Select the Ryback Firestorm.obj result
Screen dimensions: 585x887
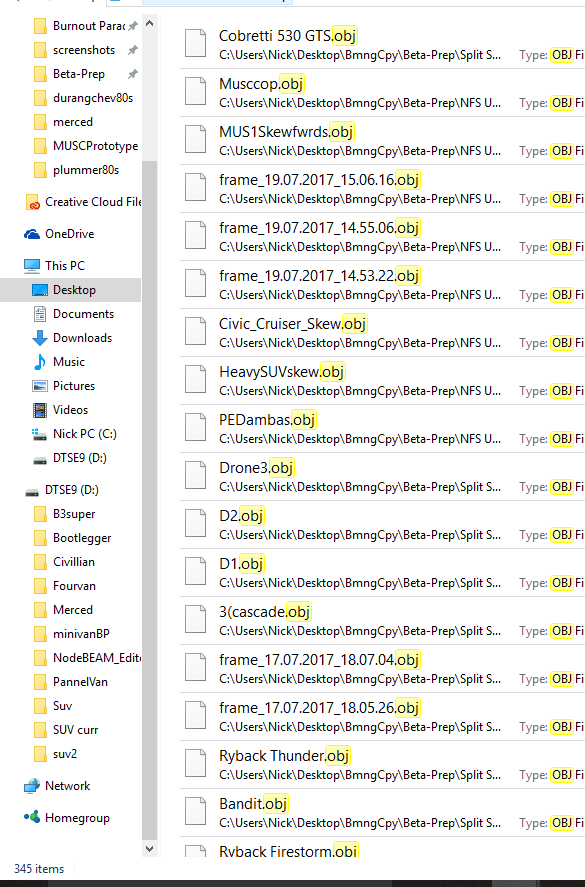point(382,847)
